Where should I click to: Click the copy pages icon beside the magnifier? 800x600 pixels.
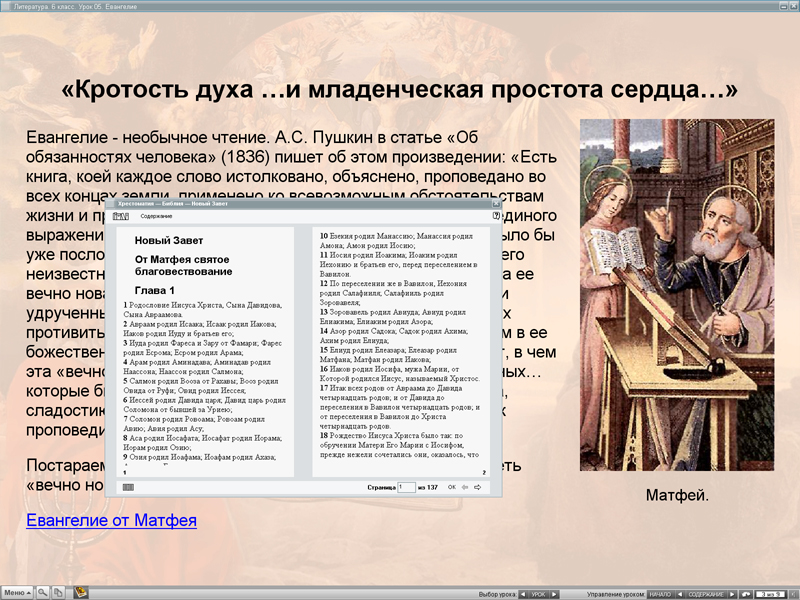pyautogui.click(x=59, y=592)
